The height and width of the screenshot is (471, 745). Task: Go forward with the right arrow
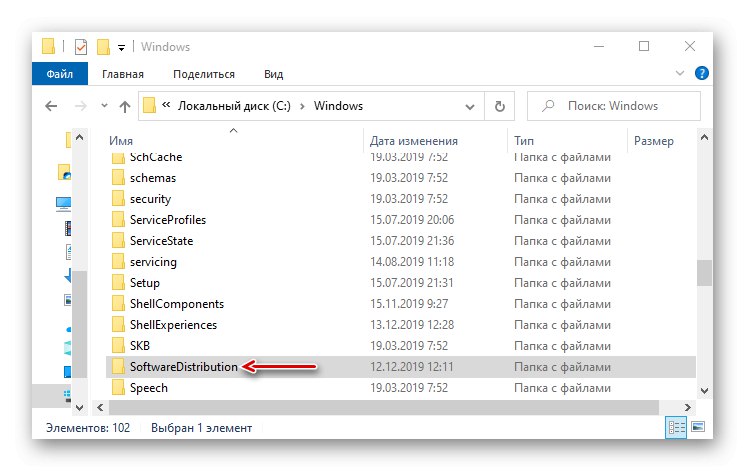(x=81, y=106)
